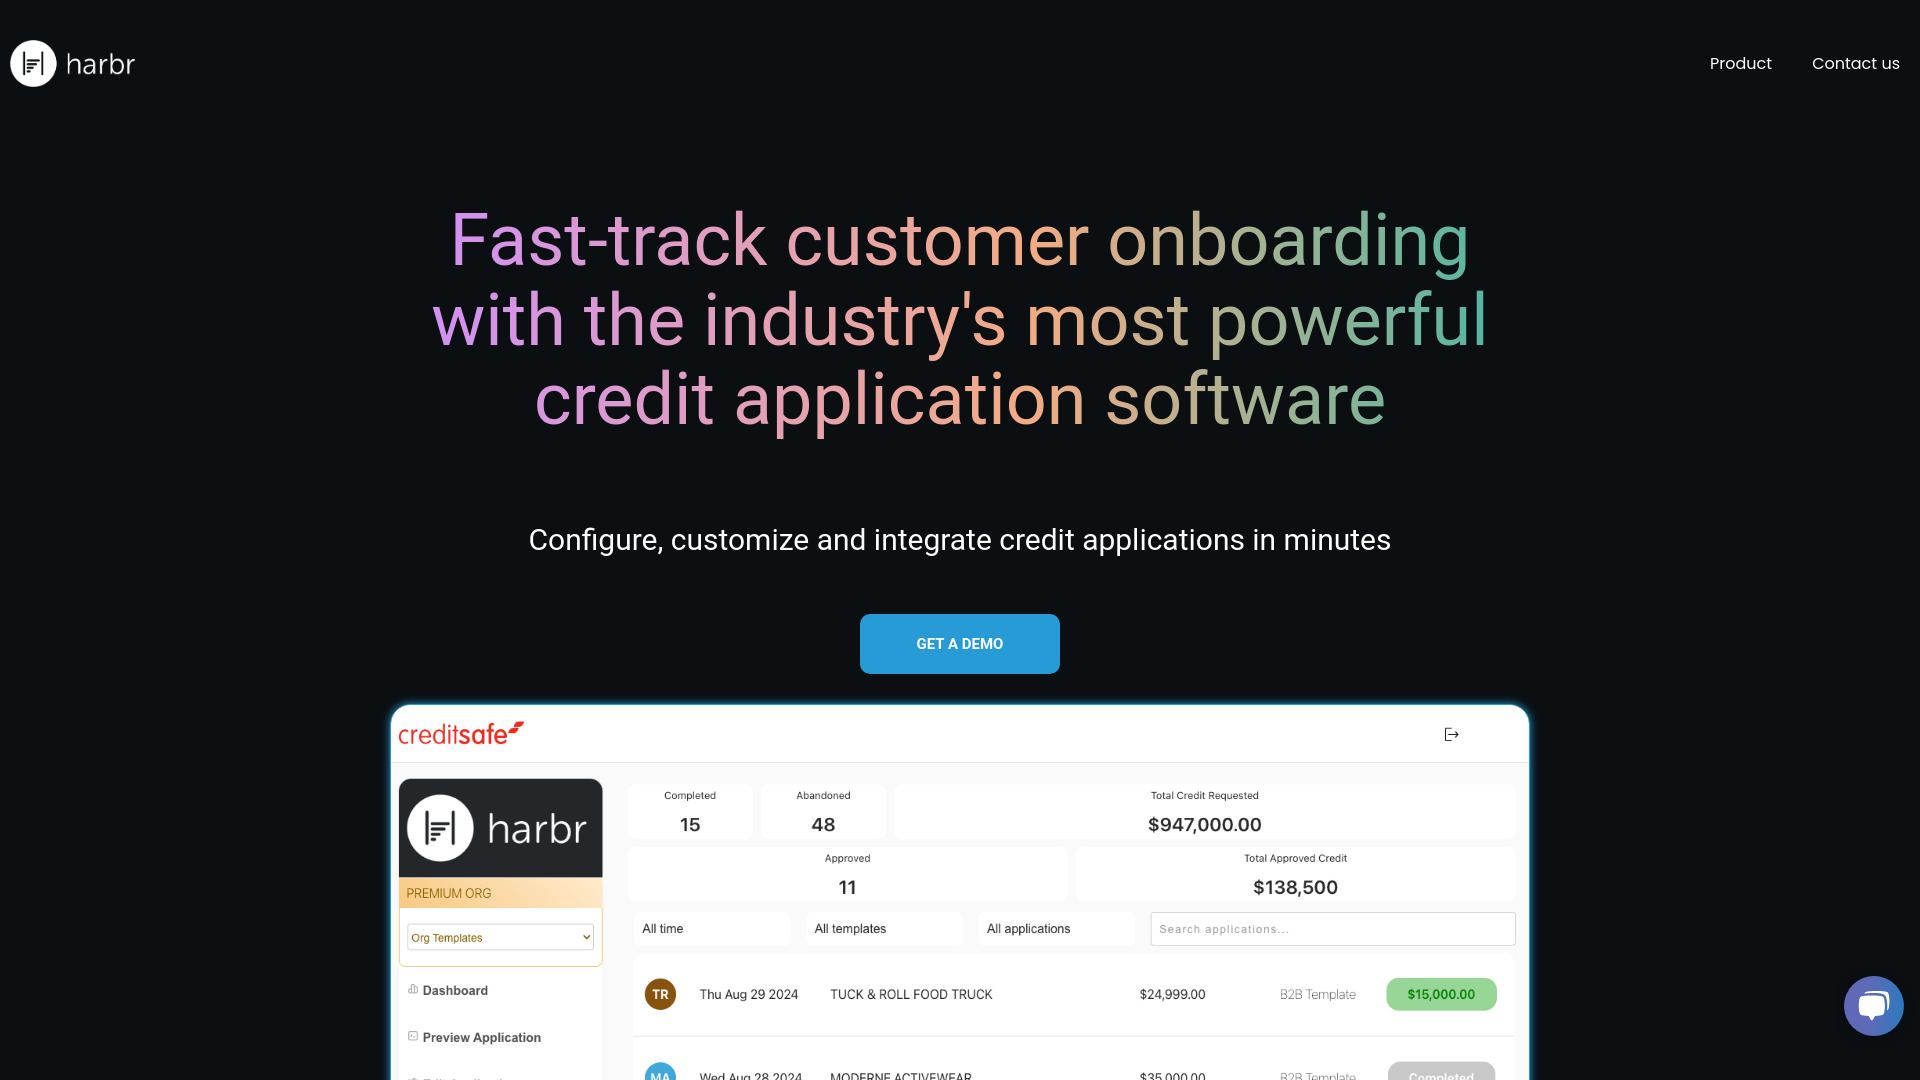The width and height of the screenshot is (1920, 1080).
Task: Click the GET A DEMO button
Action: click(959, 644)
